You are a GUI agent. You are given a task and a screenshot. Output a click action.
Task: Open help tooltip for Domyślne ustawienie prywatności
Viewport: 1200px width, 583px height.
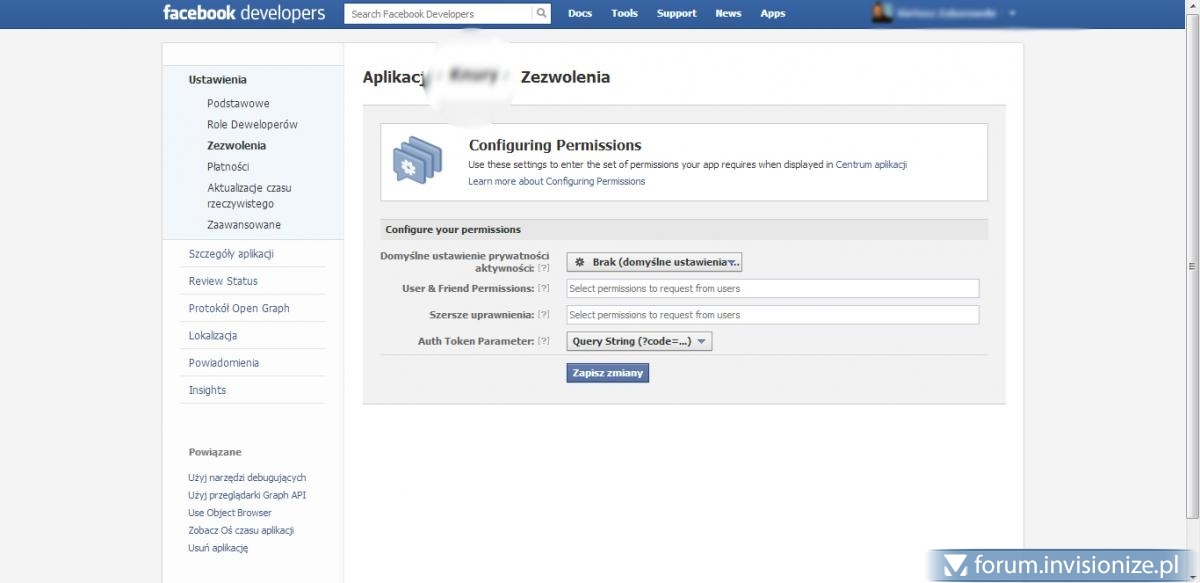click(544, 268)
